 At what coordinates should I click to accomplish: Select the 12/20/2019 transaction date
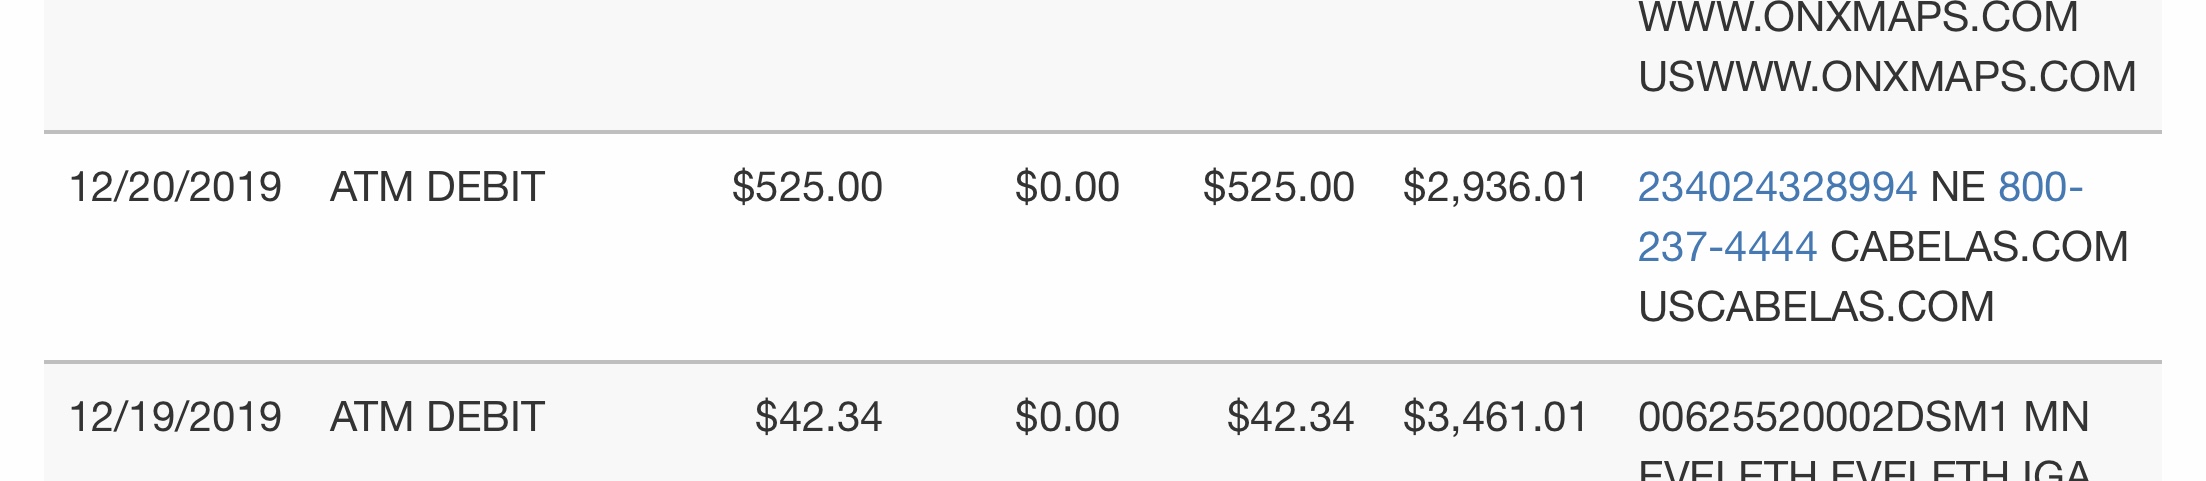(x=175, y=187)
